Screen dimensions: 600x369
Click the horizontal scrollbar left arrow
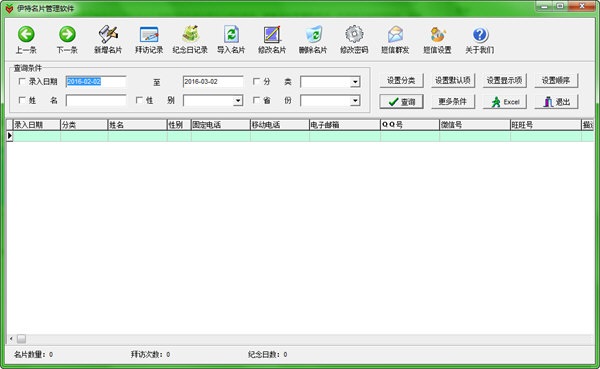[x=11, y=339]
